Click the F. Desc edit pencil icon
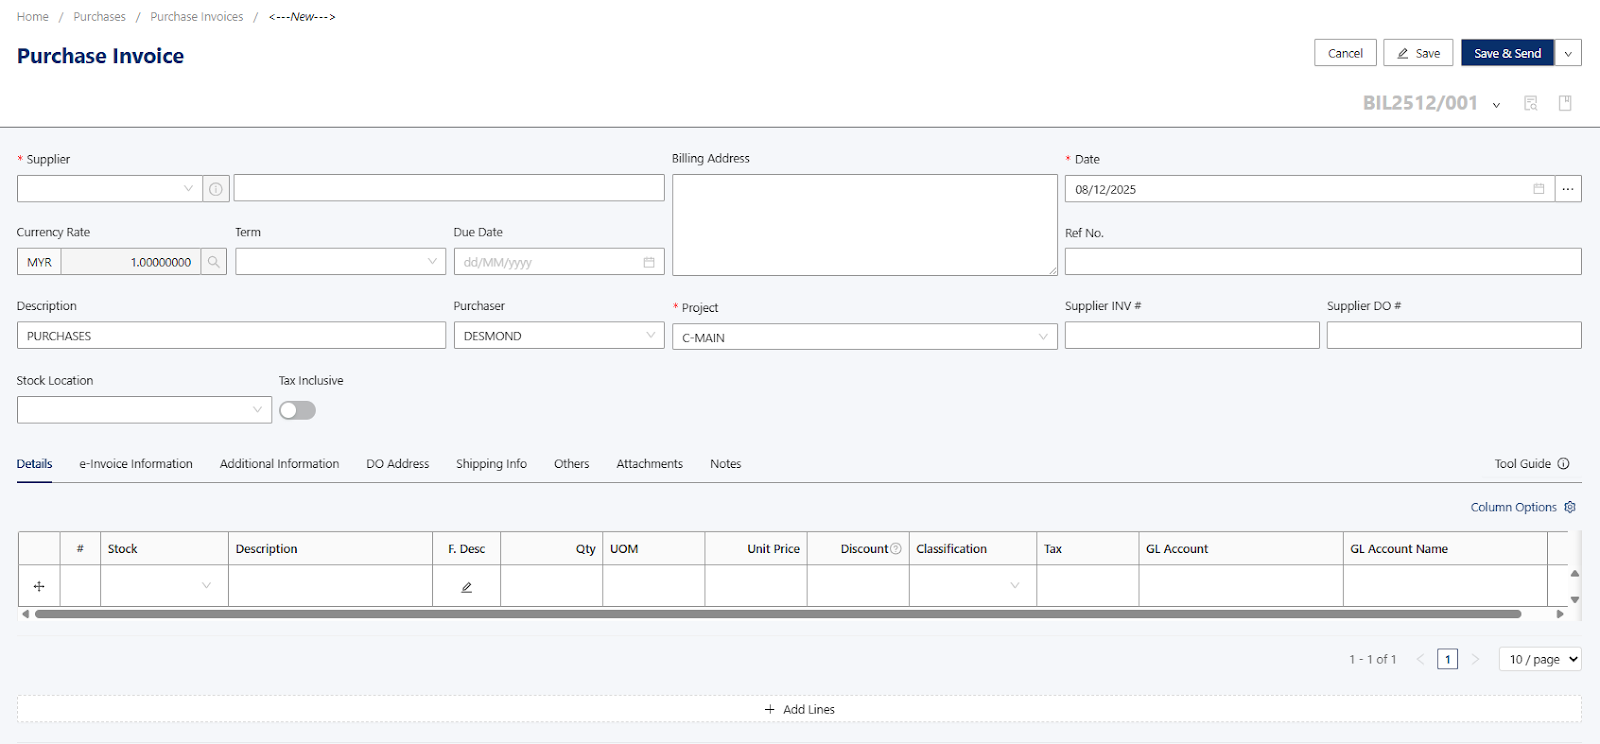 466,587
